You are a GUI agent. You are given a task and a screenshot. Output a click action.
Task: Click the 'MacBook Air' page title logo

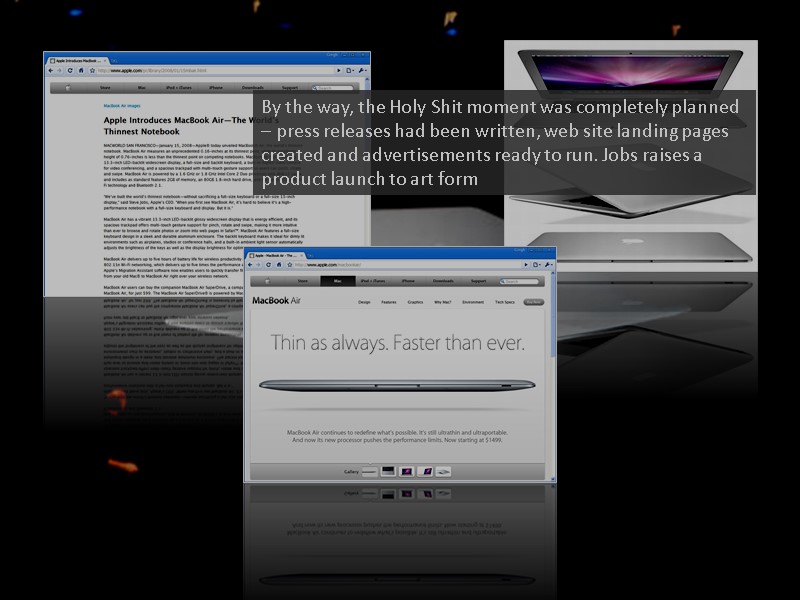[x=276, y=301]
